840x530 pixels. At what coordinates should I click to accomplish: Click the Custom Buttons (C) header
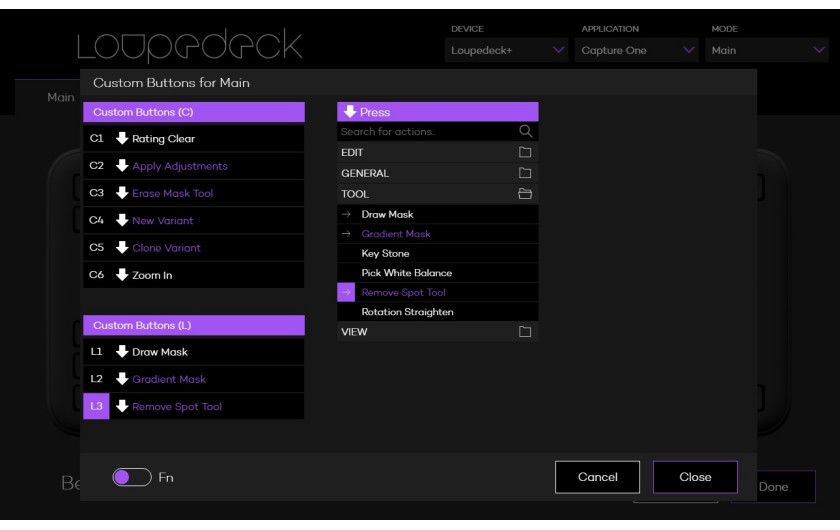[x=194, y=112]
